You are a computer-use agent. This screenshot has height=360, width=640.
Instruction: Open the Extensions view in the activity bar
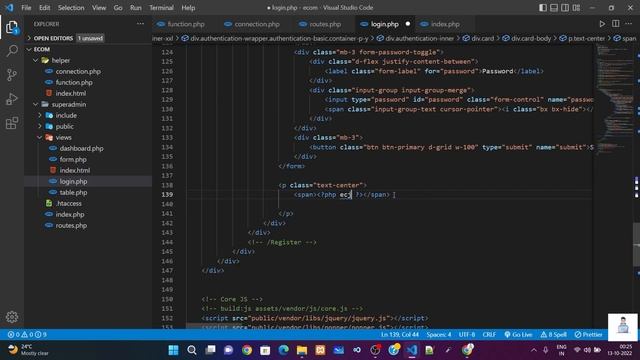[x=12, y=123]
